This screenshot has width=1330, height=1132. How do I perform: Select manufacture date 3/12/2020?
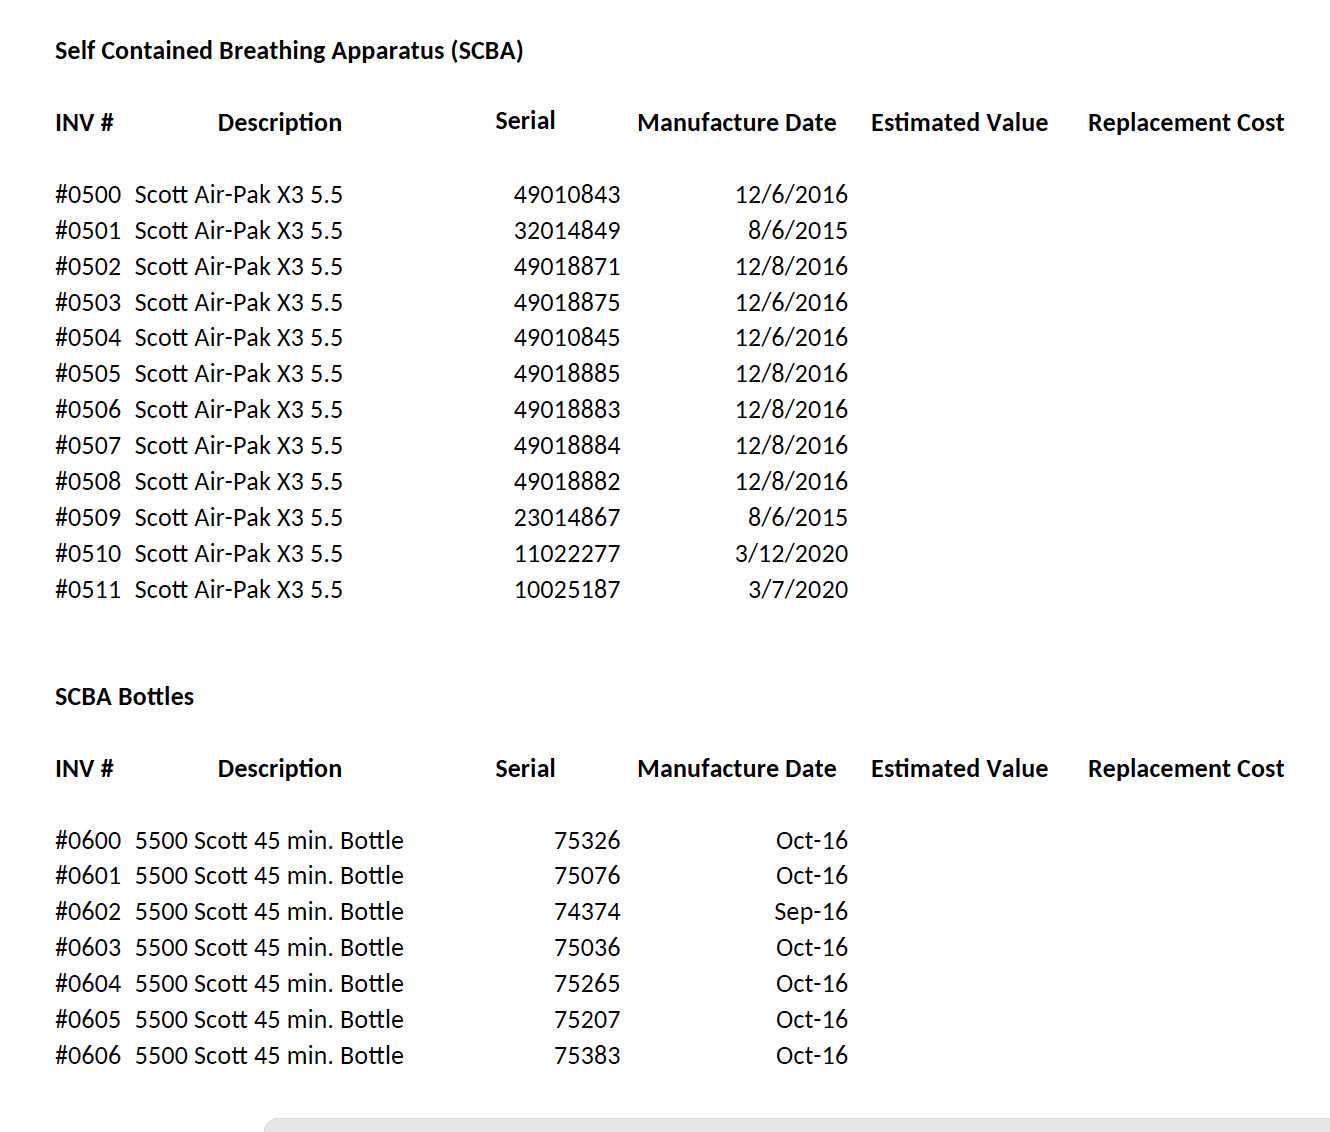coord(790,554)
